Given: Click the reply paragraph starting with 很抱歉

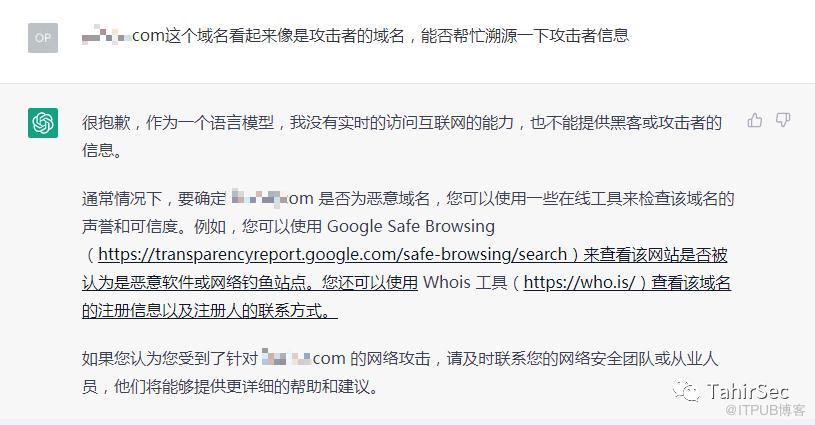Looking at the screenshot, I should click(x=402, y=136).
